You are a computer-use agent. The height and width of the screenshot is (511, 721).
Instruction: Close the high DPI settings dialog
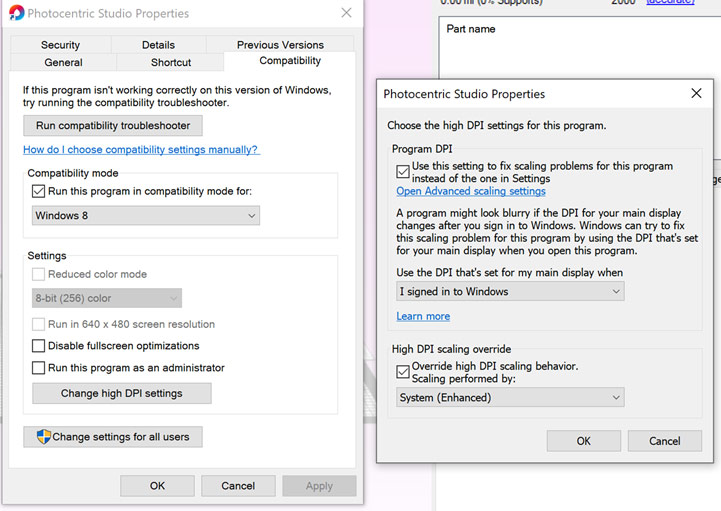pyautogui.click(x=696, y=93)
